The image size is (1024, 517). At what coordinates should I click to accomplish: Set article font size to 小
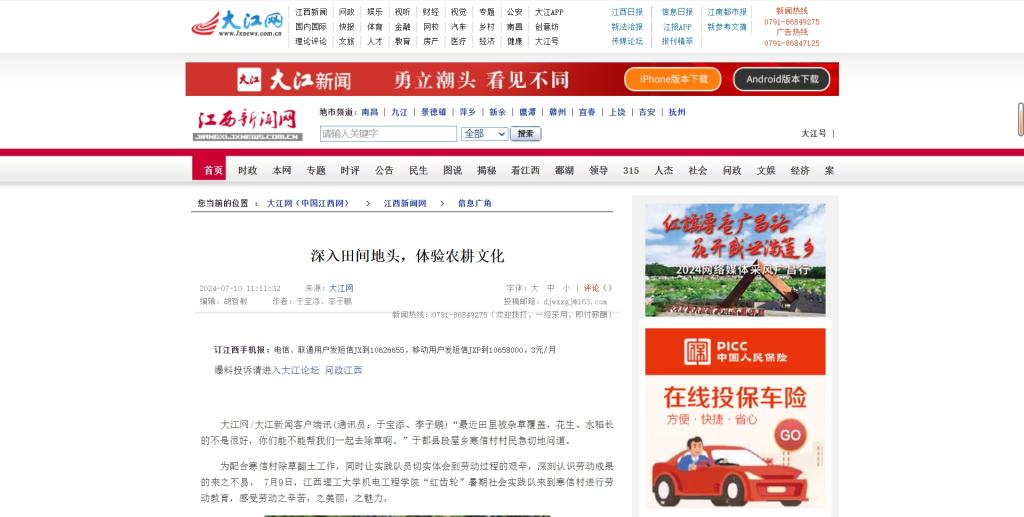coord(566,288)
